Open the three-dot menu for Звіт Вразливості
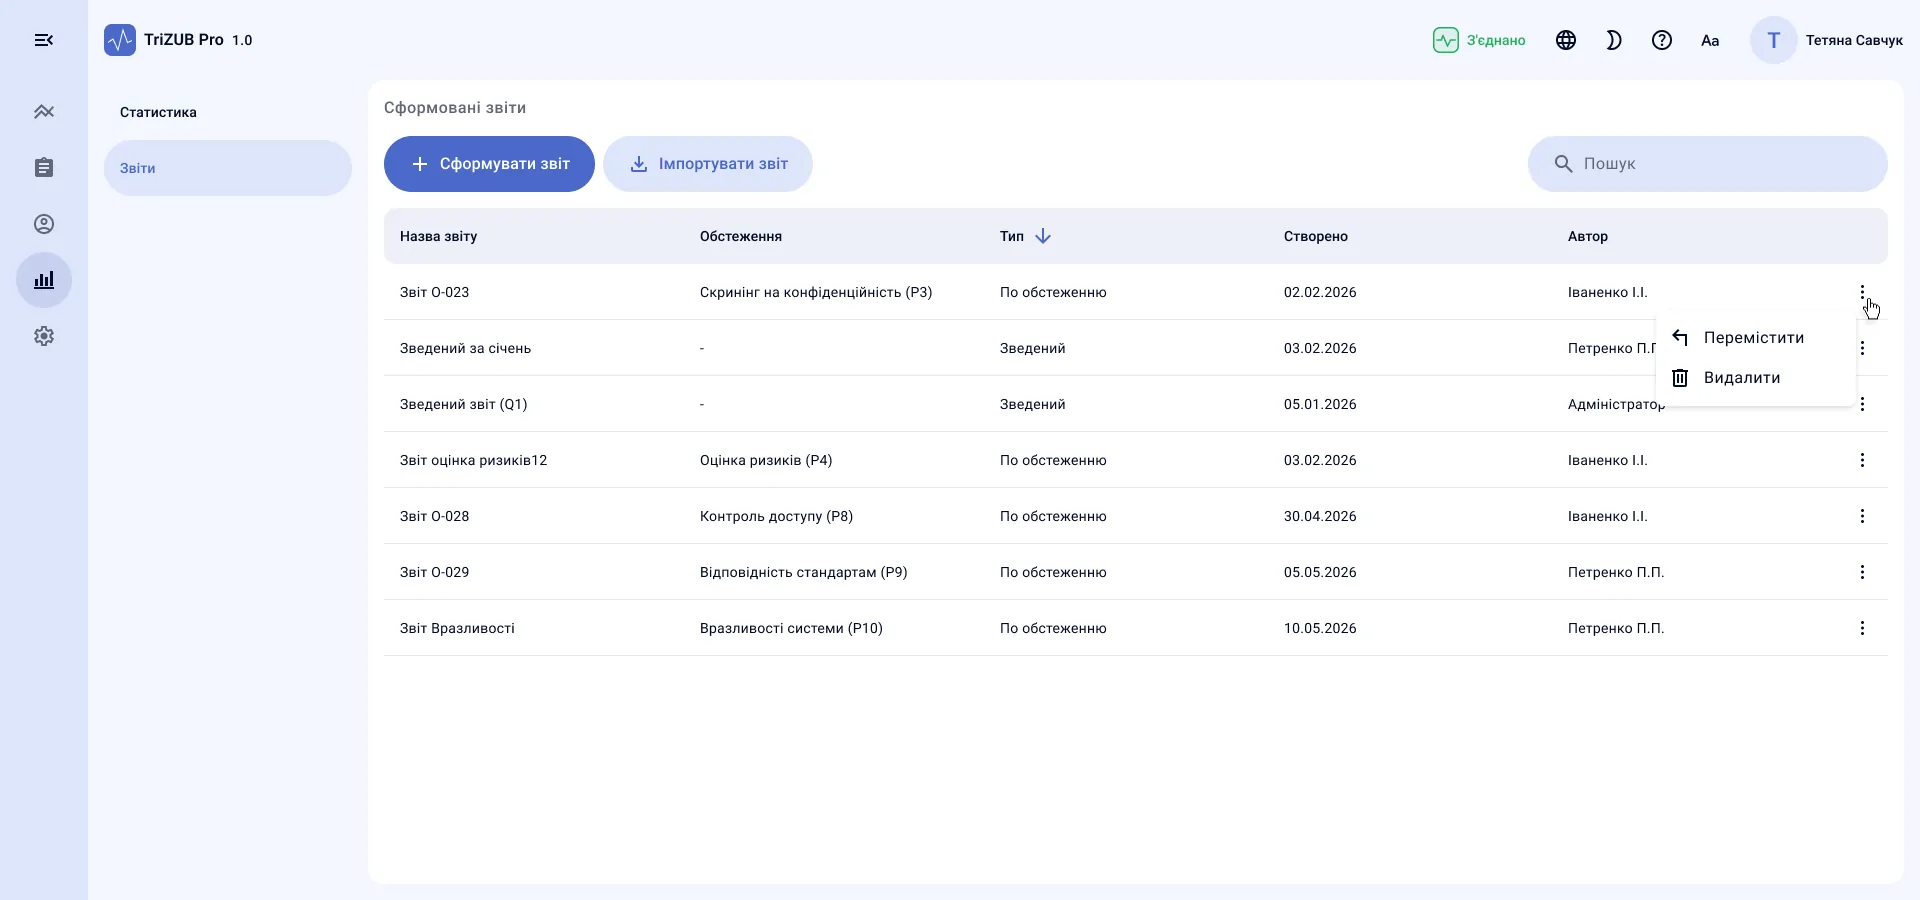 point(1862,628)
